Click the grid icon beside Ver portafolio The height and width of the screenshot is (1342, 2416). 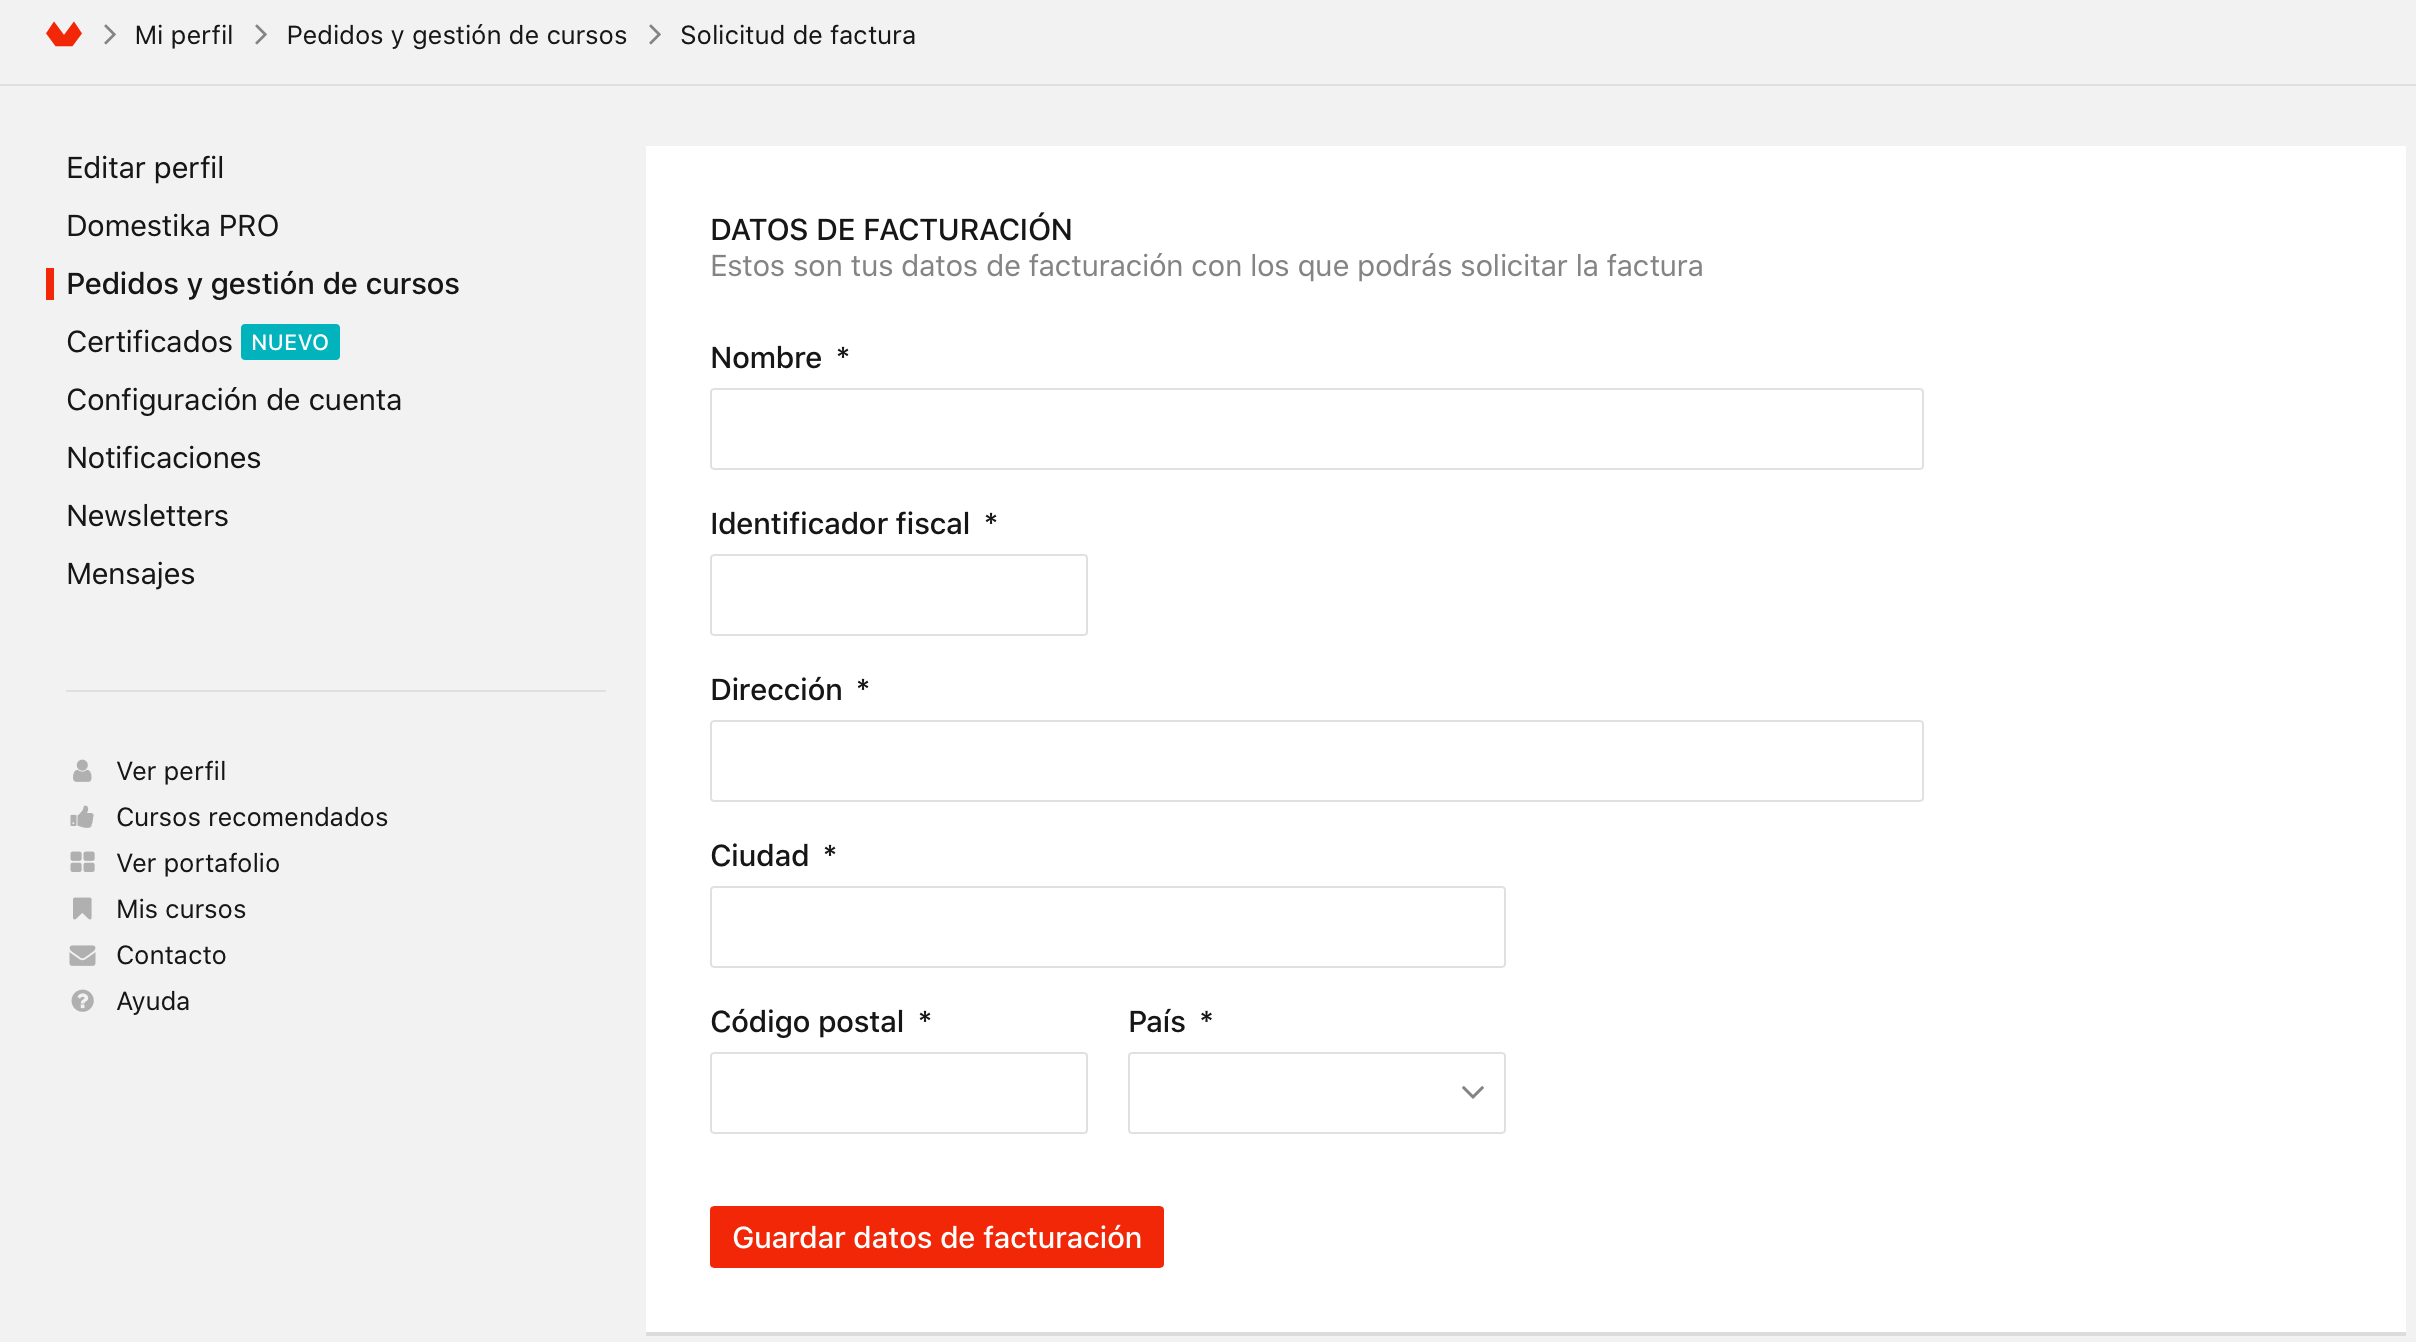click(82, 862)
